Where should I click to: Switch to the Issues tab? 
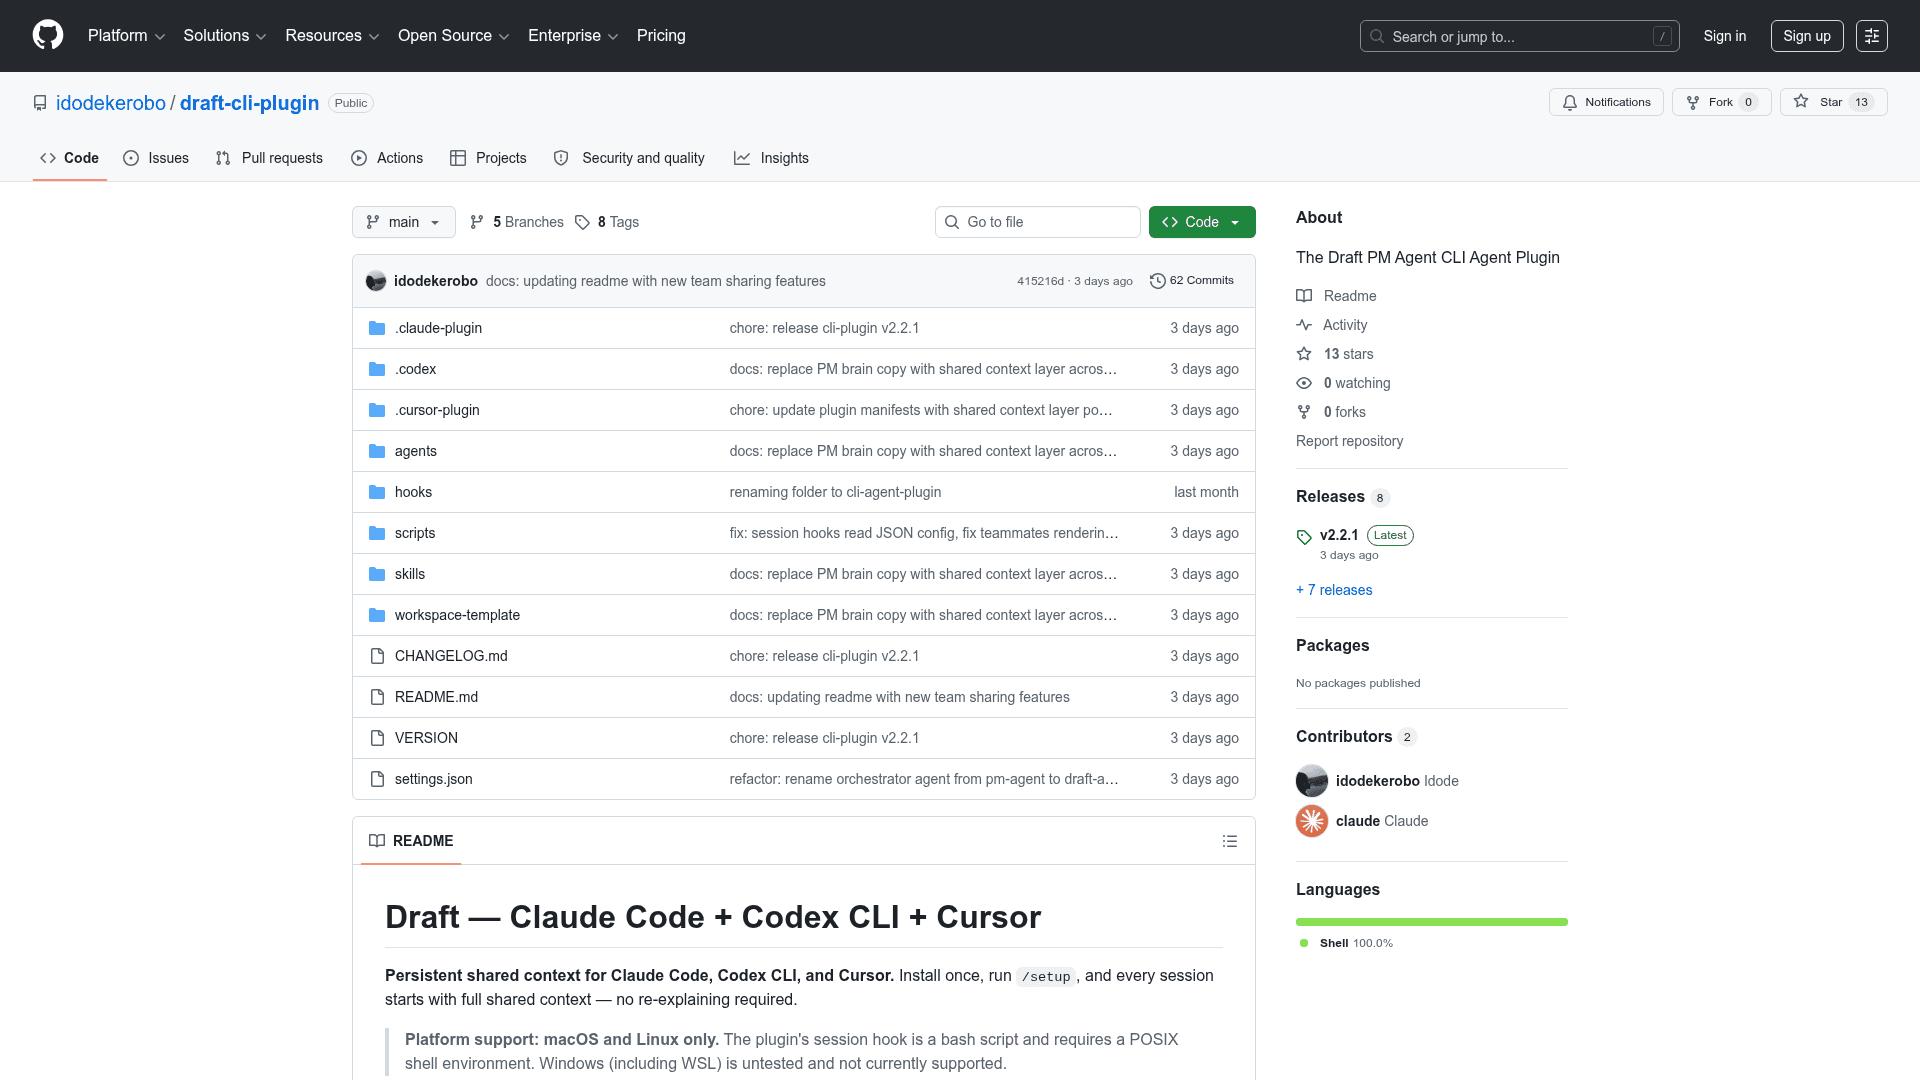coord(156,158)
